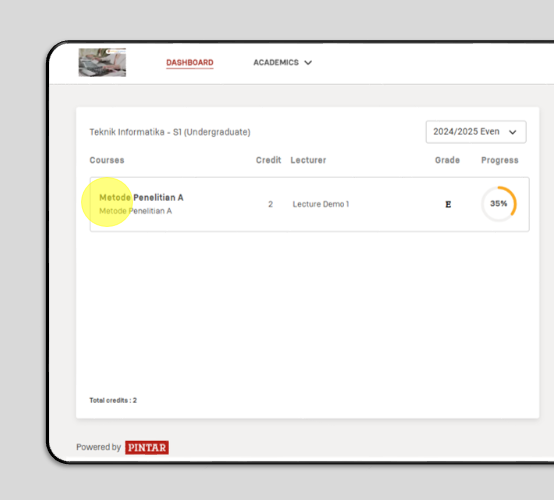
Task: Click the Grade column header
Action: point(447,160)
